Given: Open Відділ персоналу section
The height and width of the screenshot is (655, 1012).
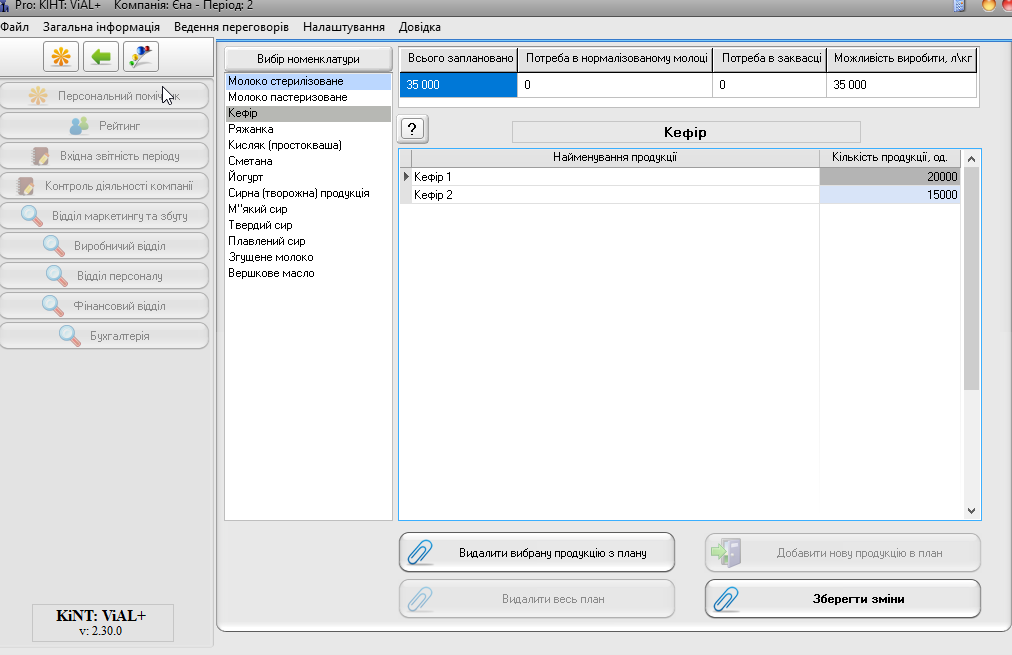Looking at the screenshot, I should pos(105,276).
